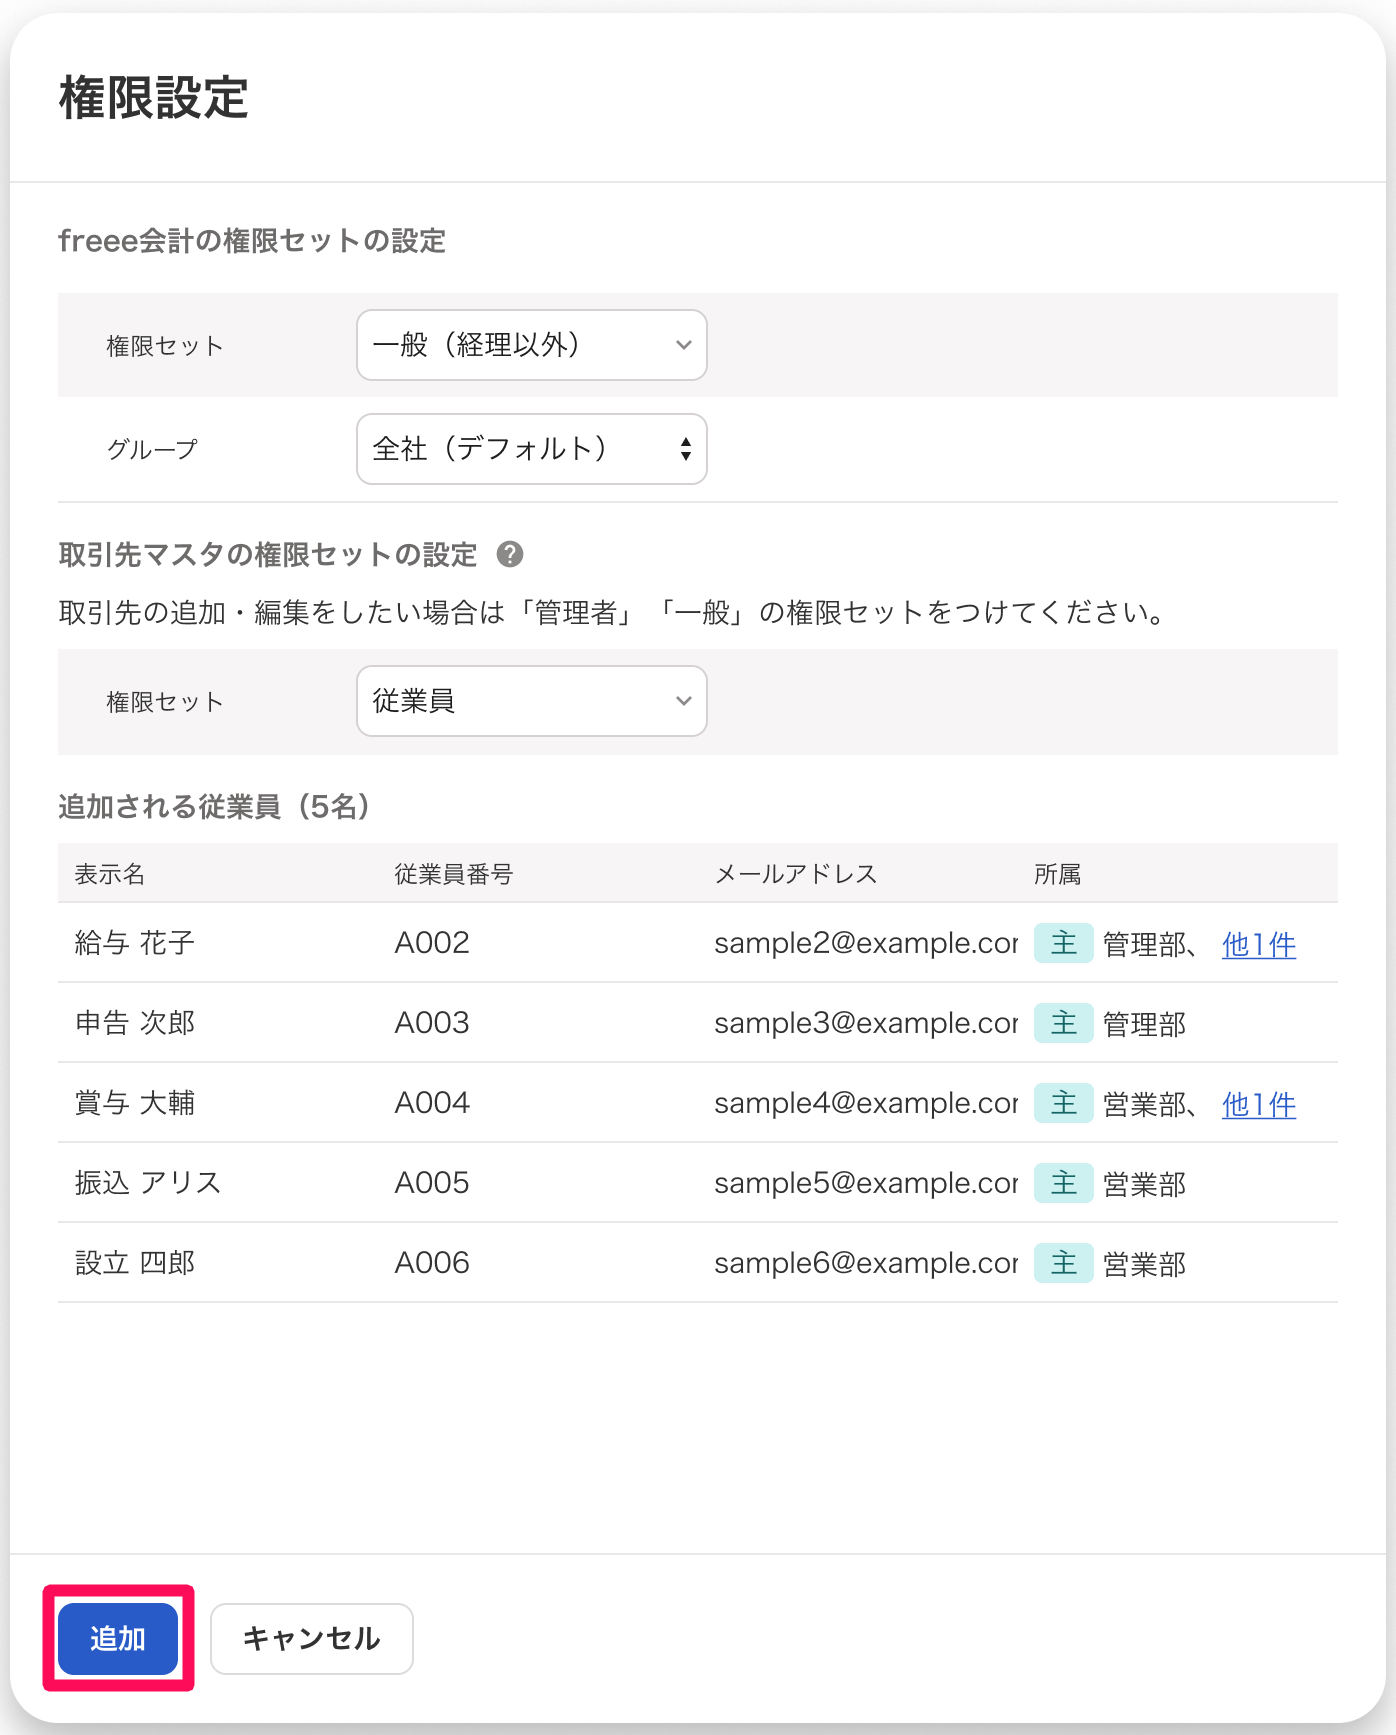The width and height of the screenshot is (1396, 1735).
Task: Click the 権限設定 dialog title
Action: coord(154,98)
